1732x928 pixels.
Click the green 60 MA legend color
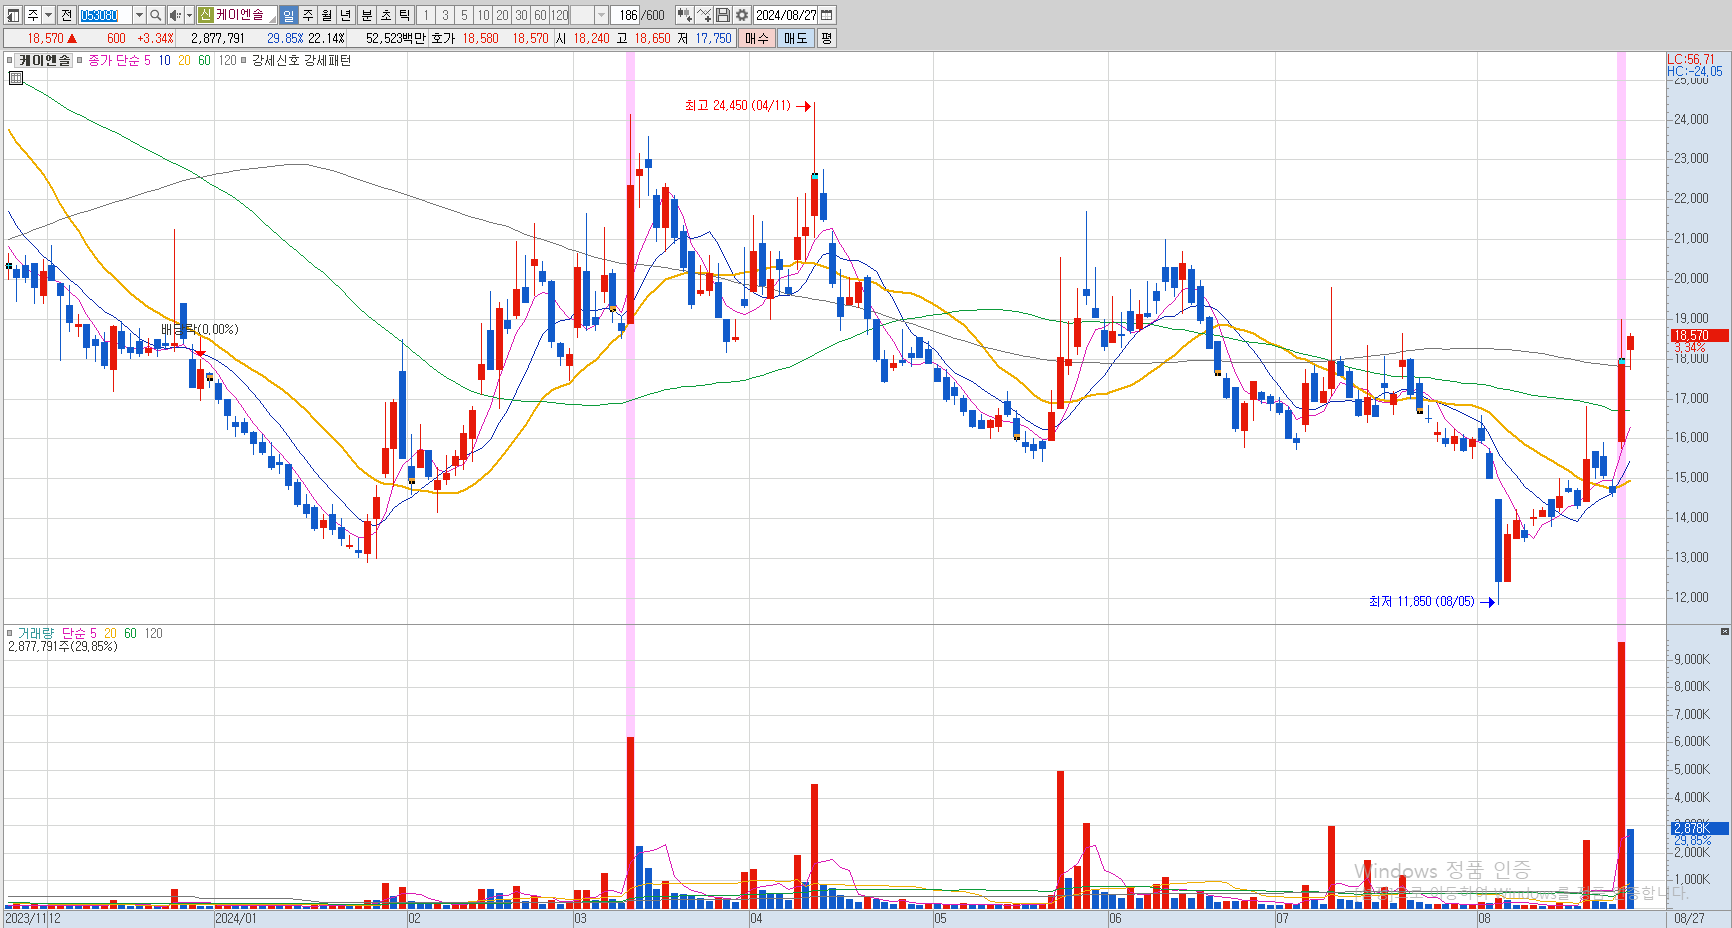(204, 60)
